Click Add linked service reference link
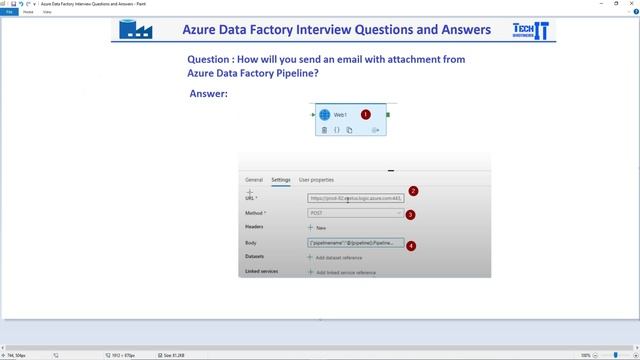 click(342, 272)
